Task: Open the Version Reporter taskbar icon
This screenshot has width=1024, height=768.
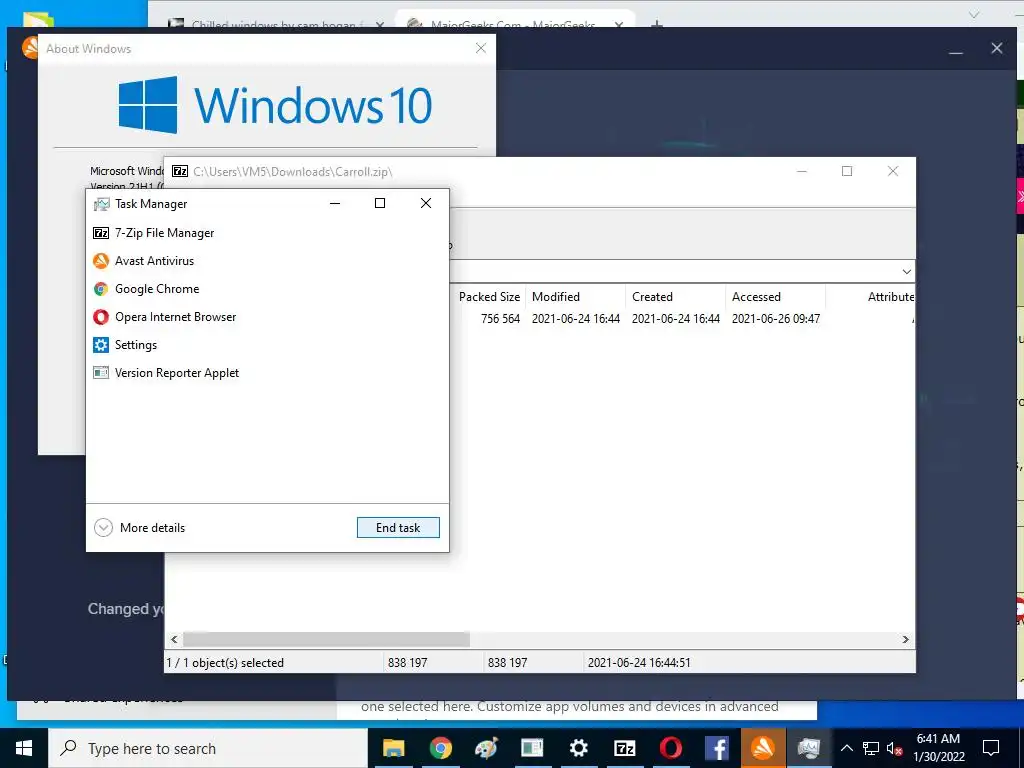Action: [532, 748]
